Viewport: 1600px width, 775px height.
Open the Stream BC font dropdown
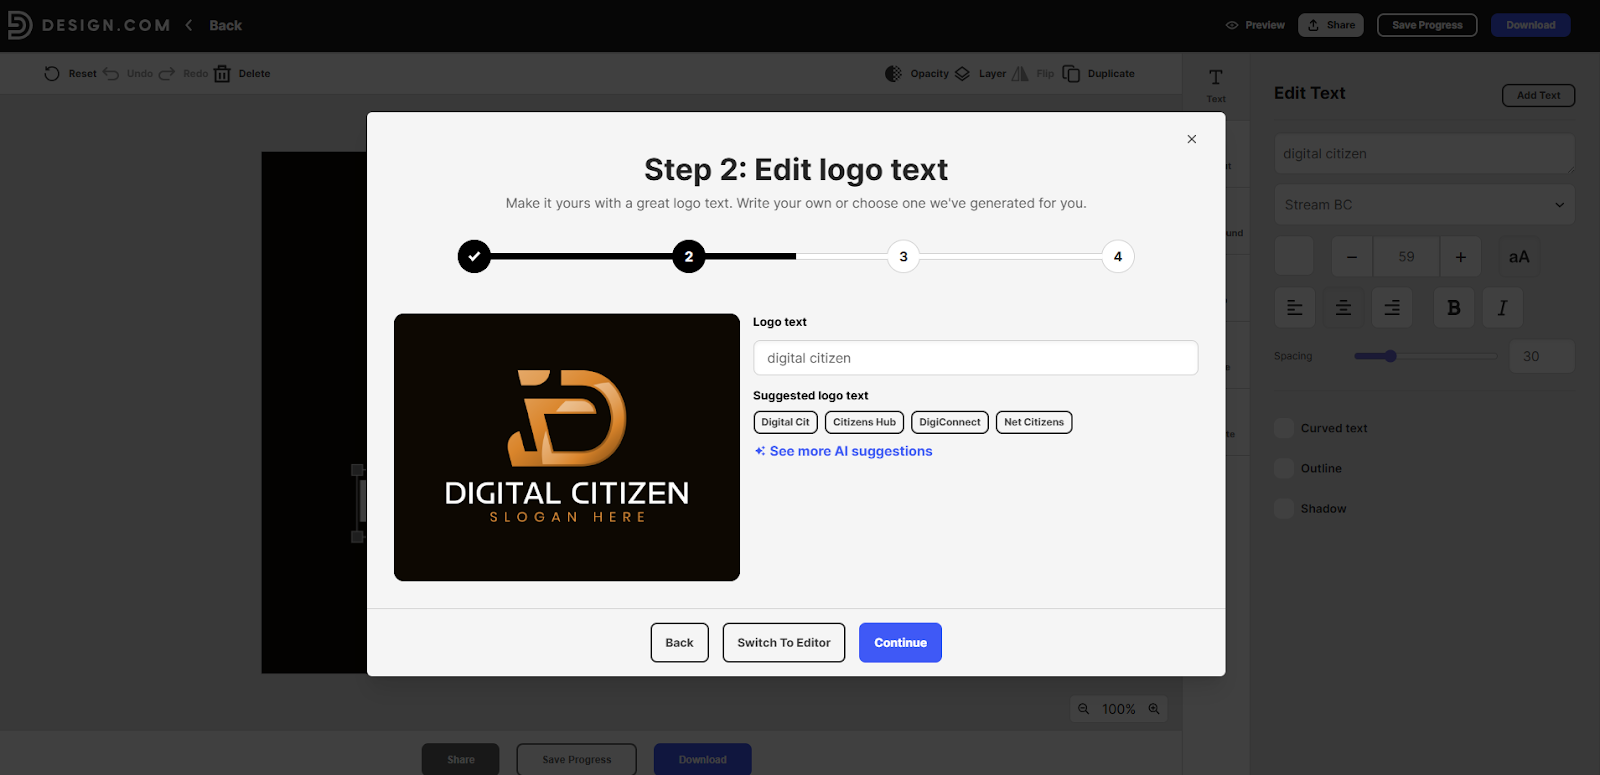(1424, 205)
